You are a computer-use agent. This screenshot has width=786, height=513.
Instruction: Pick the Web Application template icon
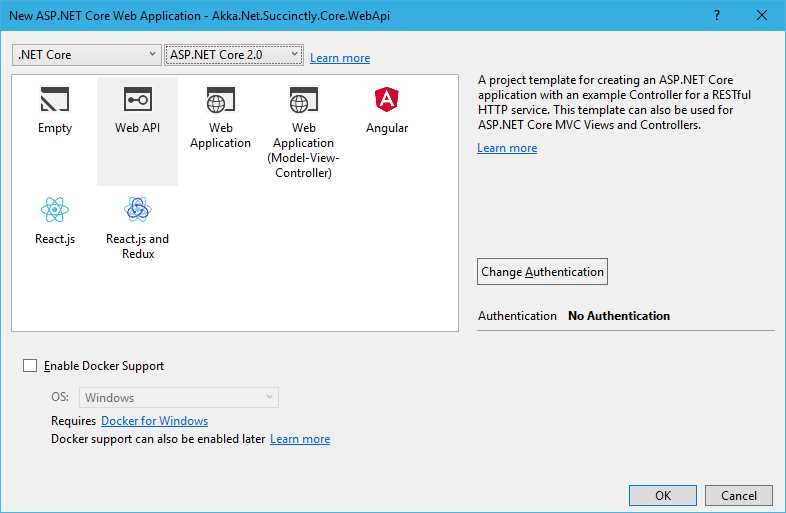coord(221,99)
